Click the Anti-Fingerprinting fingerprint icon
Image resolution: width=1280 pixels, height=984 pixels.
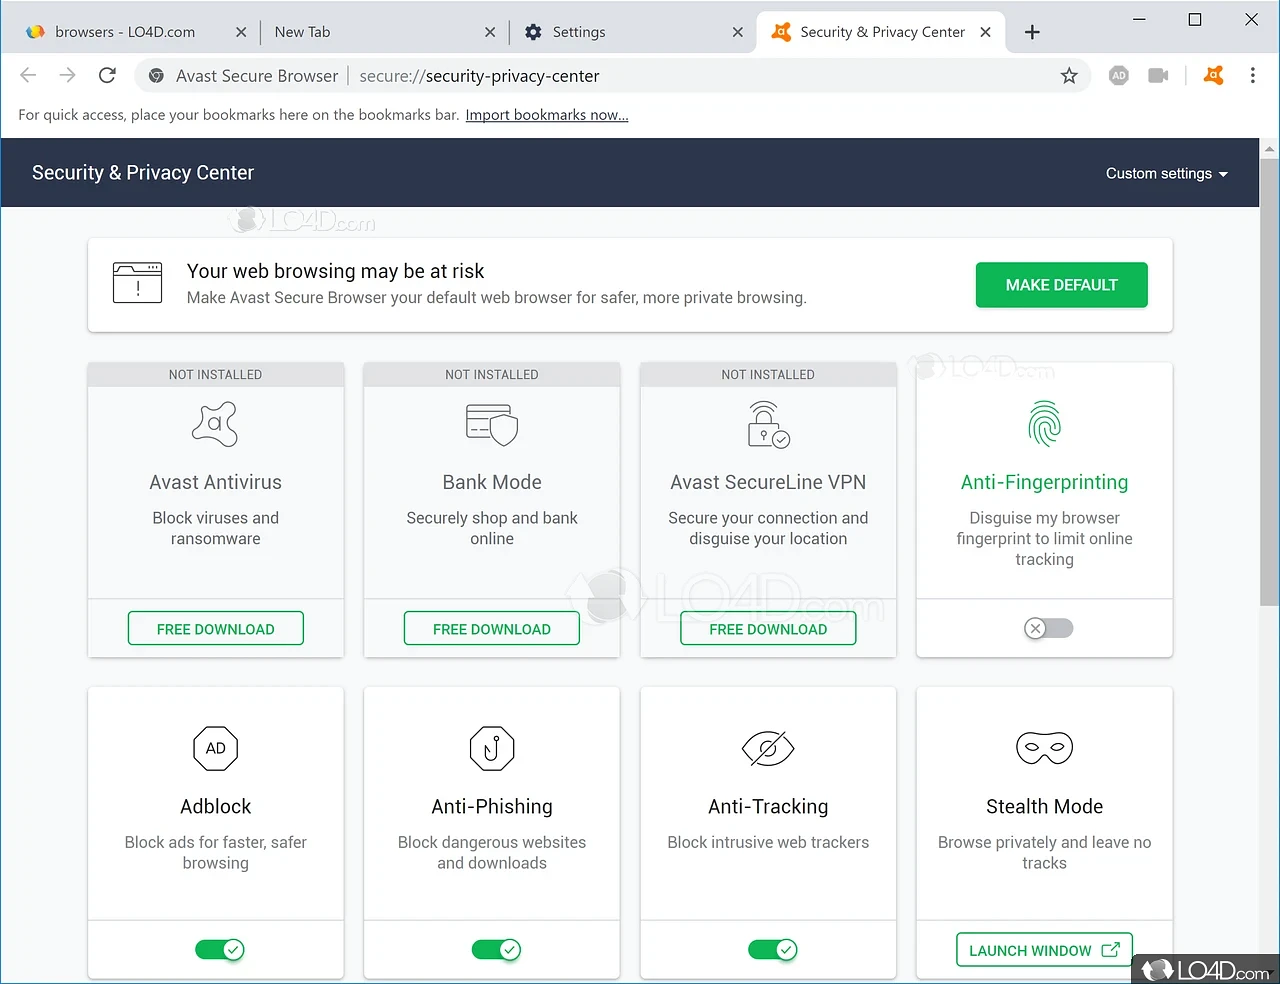(1044, 424)
